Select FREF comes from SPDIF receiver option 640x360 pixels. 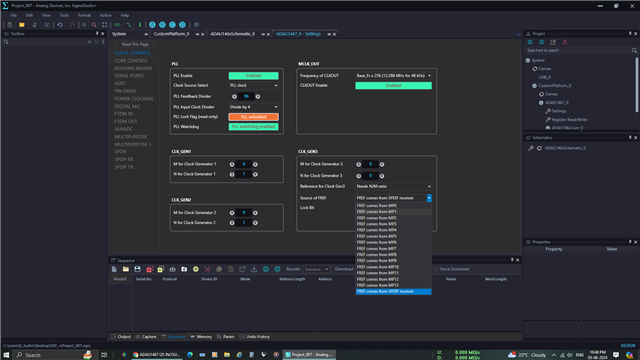coord(393,291)
